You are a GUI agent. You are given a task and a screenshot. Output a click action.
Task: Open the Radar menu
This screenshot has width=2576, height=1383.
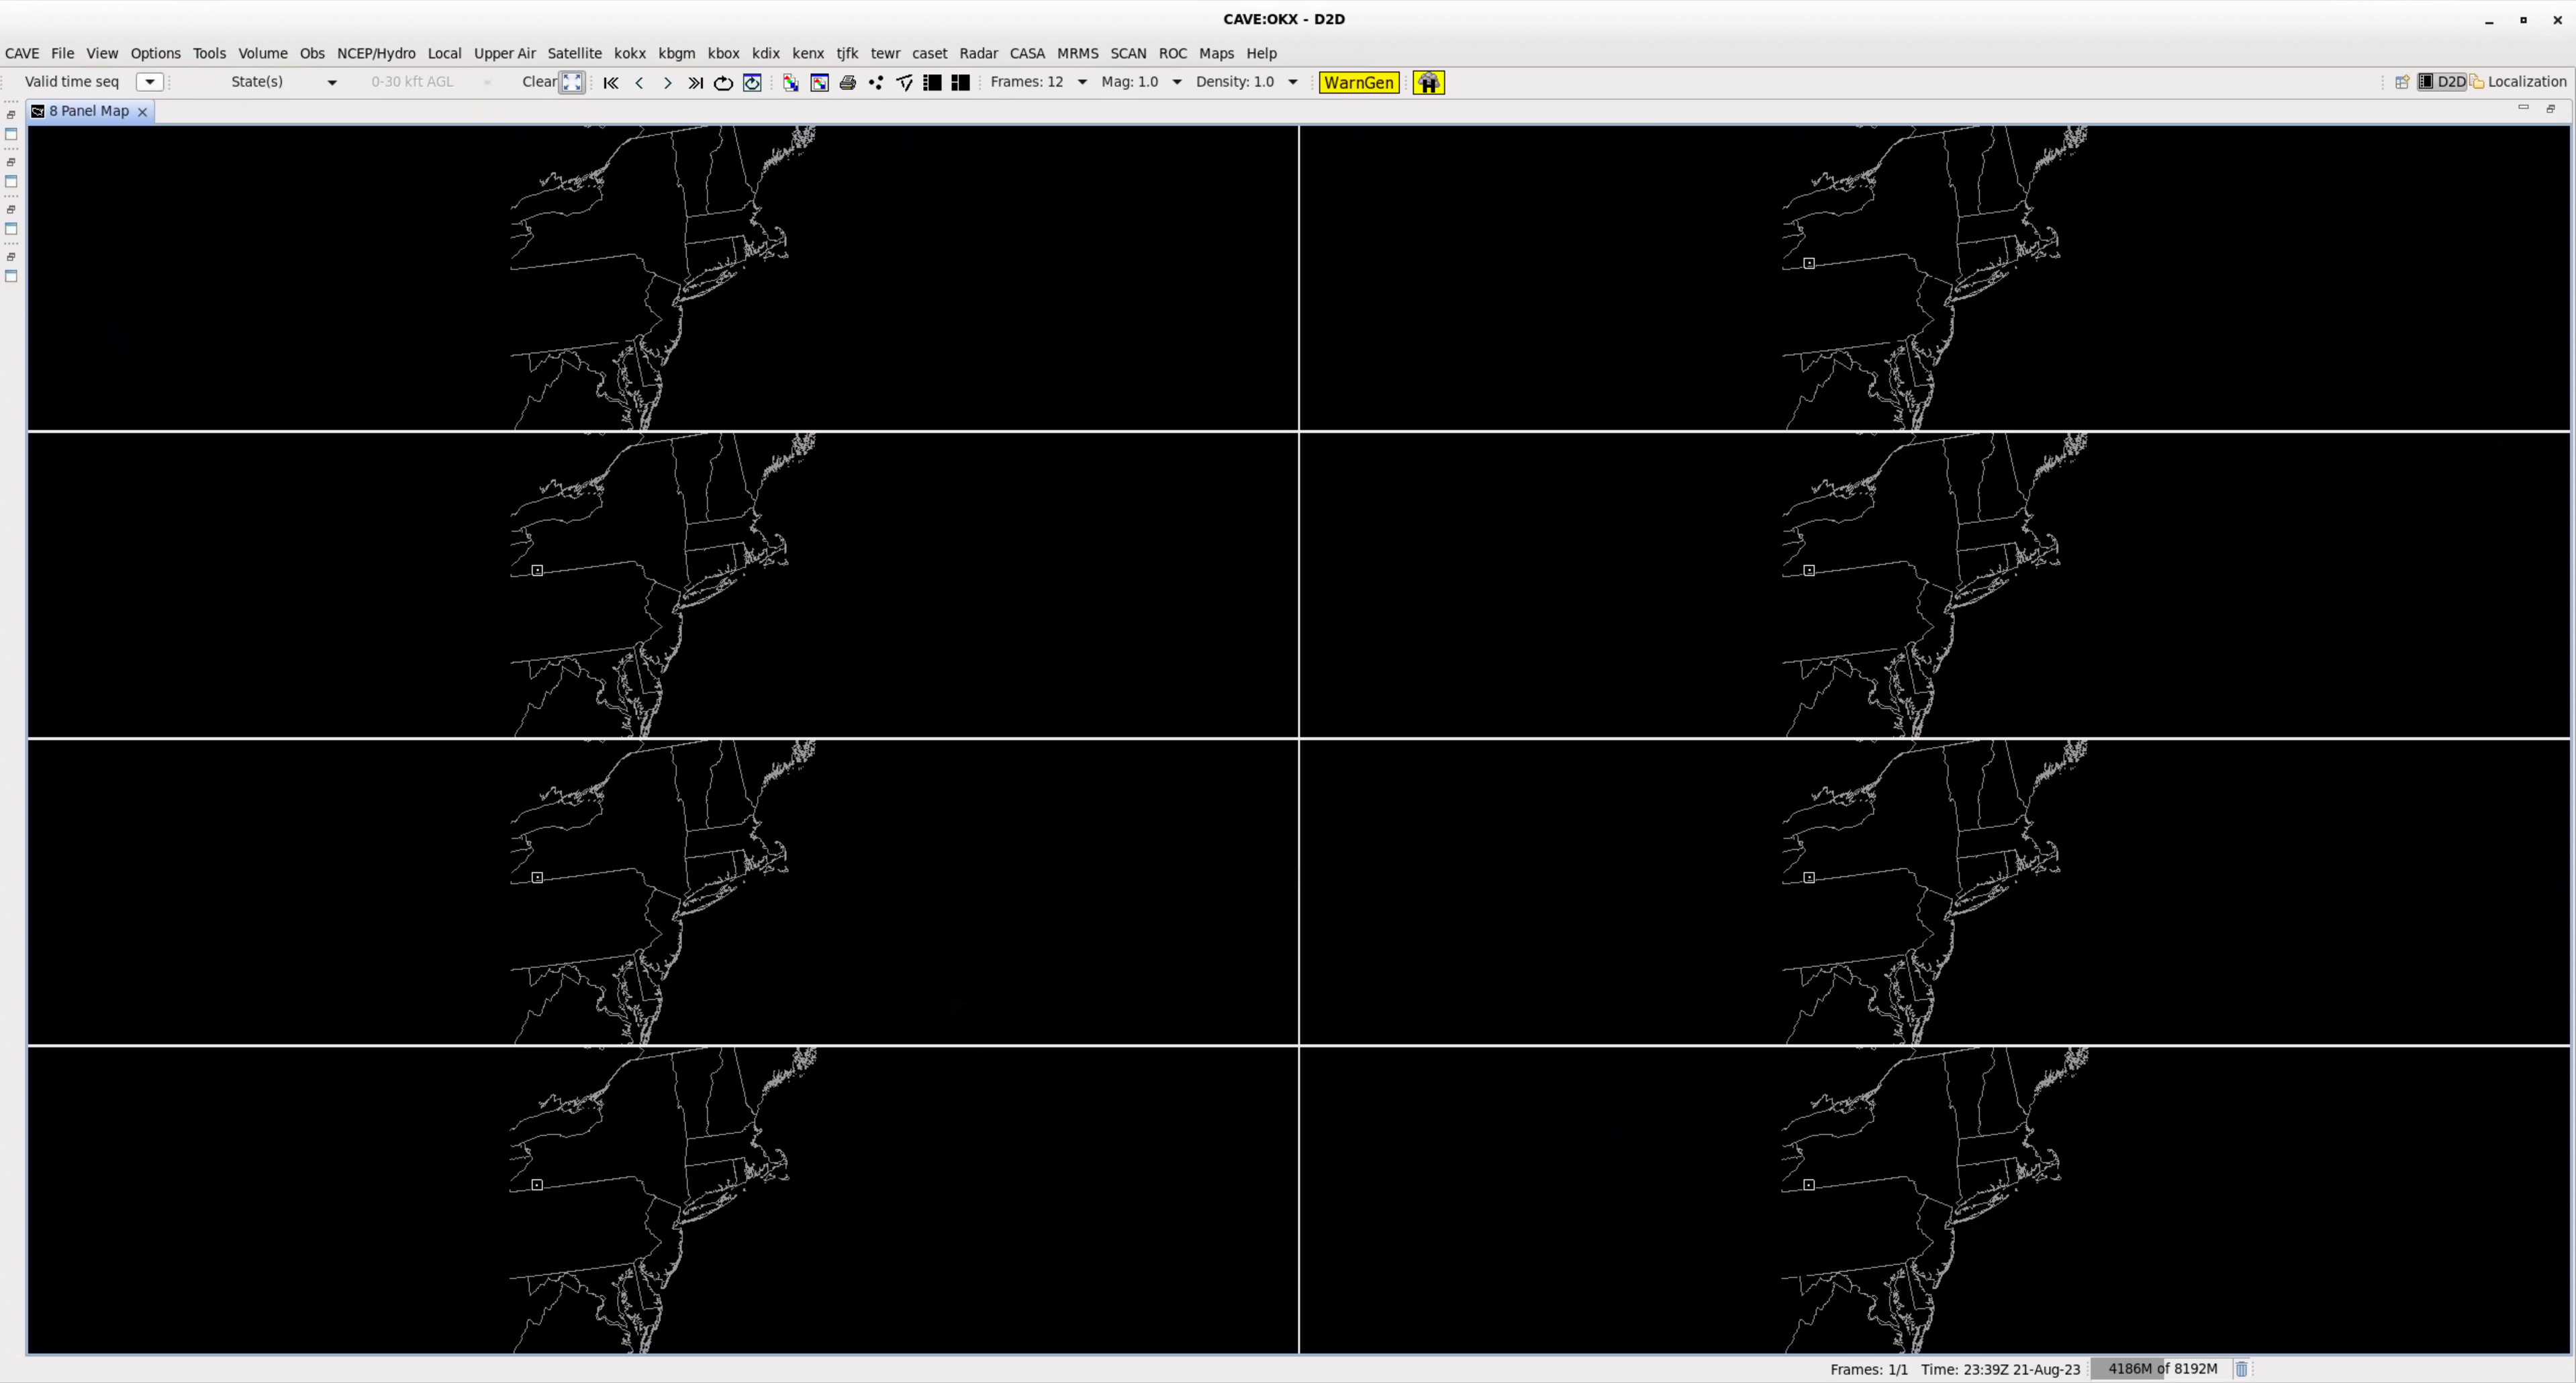click(x=978, y=53)
